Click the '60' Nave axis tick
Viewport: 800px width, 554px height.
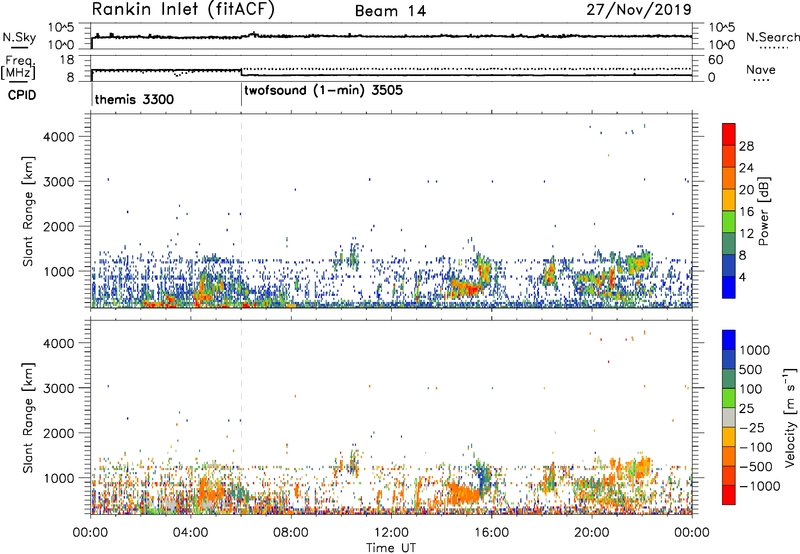point(716,60)
